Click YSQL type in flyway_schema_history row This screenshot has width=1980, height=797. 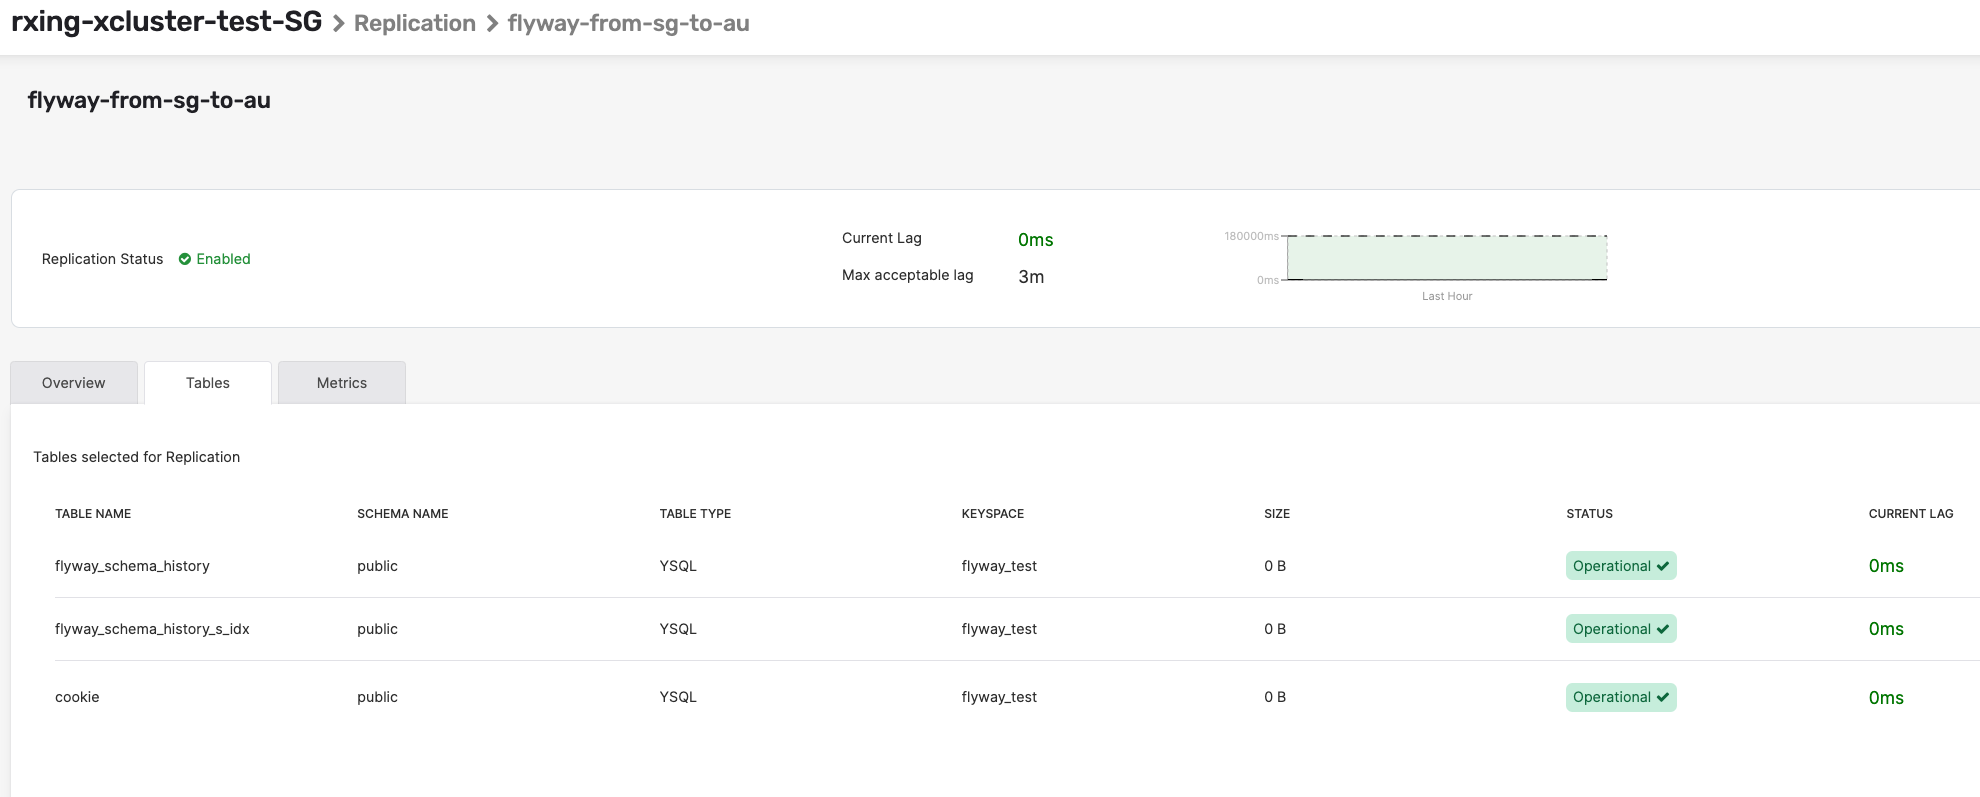[678, 566]
